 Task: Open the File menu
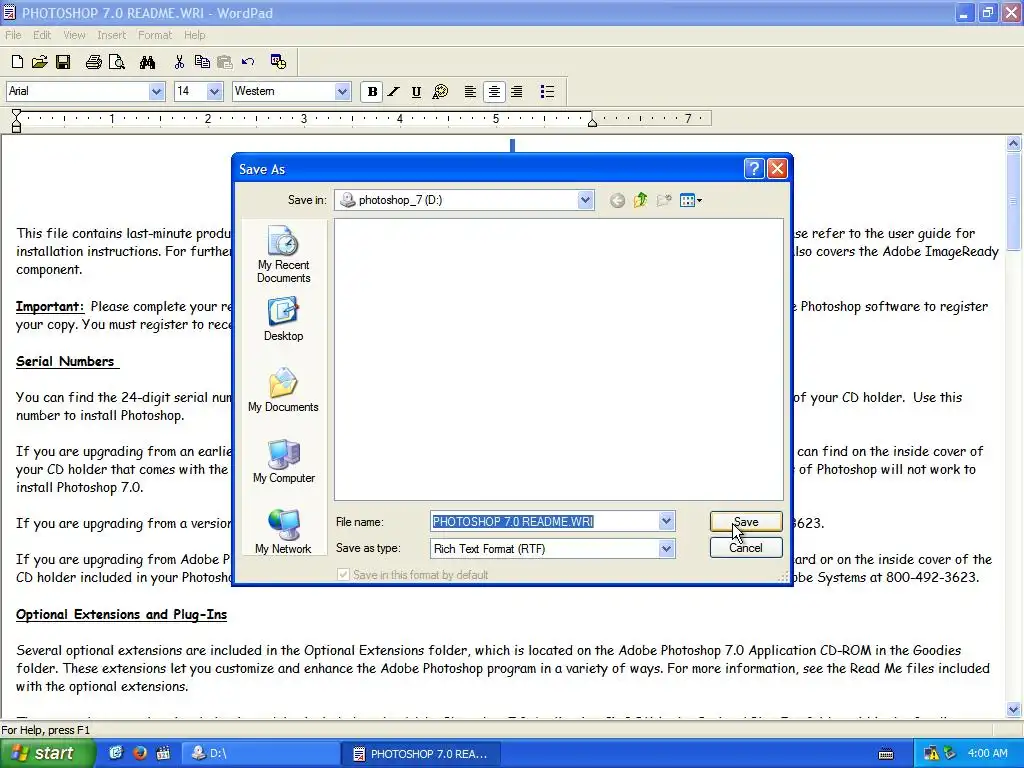click(x=13, y=35)
